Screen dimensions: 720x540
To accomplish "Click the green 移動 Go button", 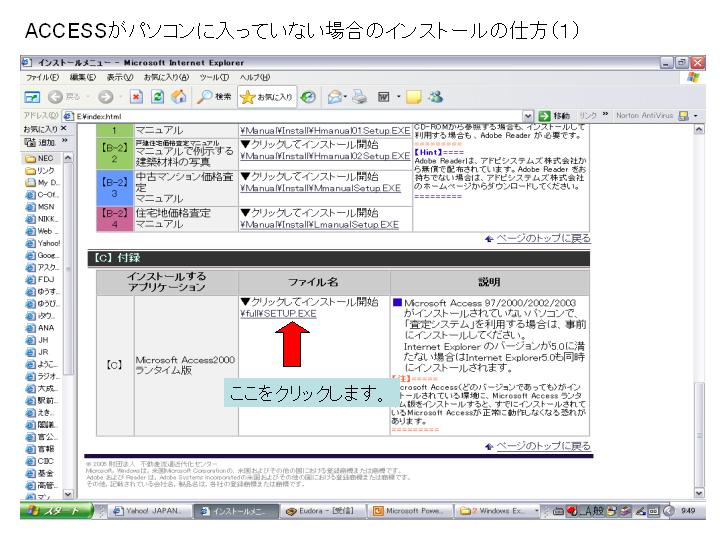I will click(x=554, y=116).
